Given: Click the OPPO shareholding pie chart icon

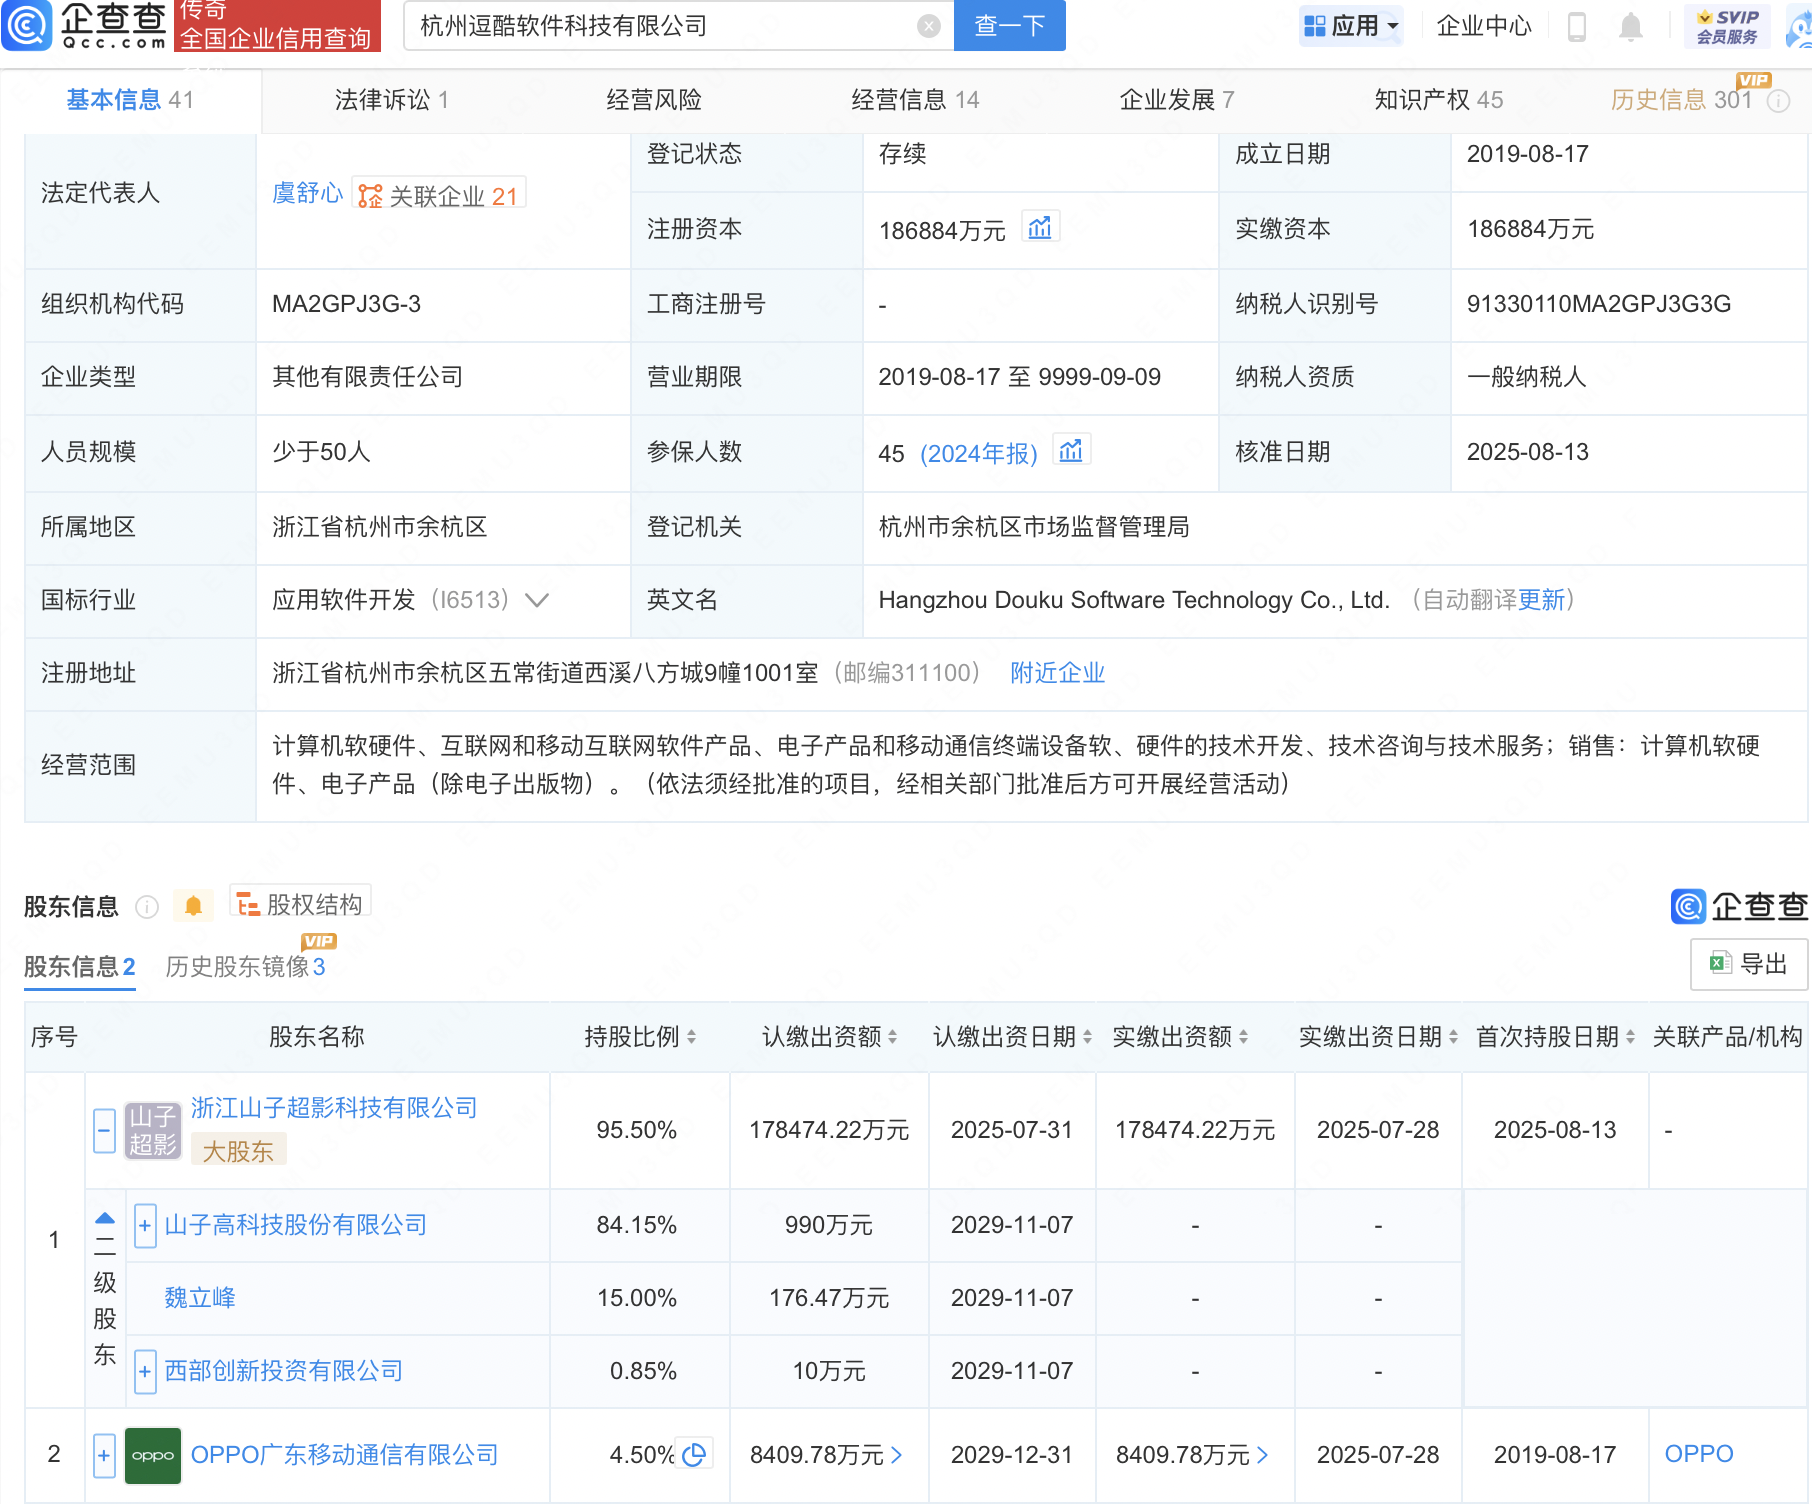Looking at the screenshot, I should tap(694, 1454).
